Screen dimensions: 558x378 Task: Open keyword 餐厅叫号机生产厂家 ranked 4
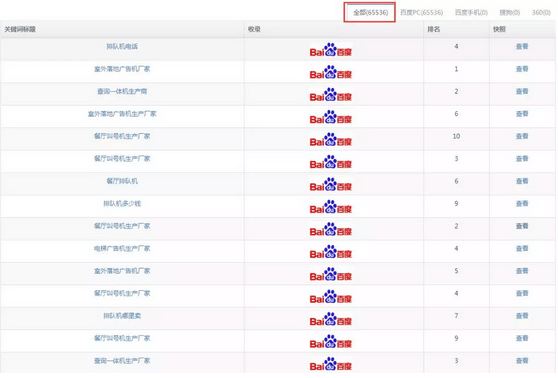click(122, 293)
